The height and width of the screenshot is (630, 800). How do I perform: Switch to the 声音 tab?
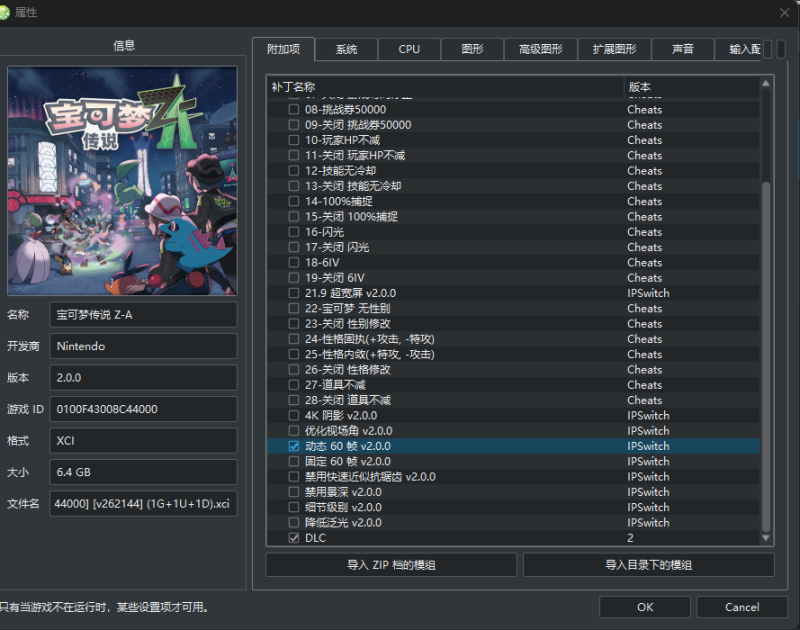[x=677, y=48]
